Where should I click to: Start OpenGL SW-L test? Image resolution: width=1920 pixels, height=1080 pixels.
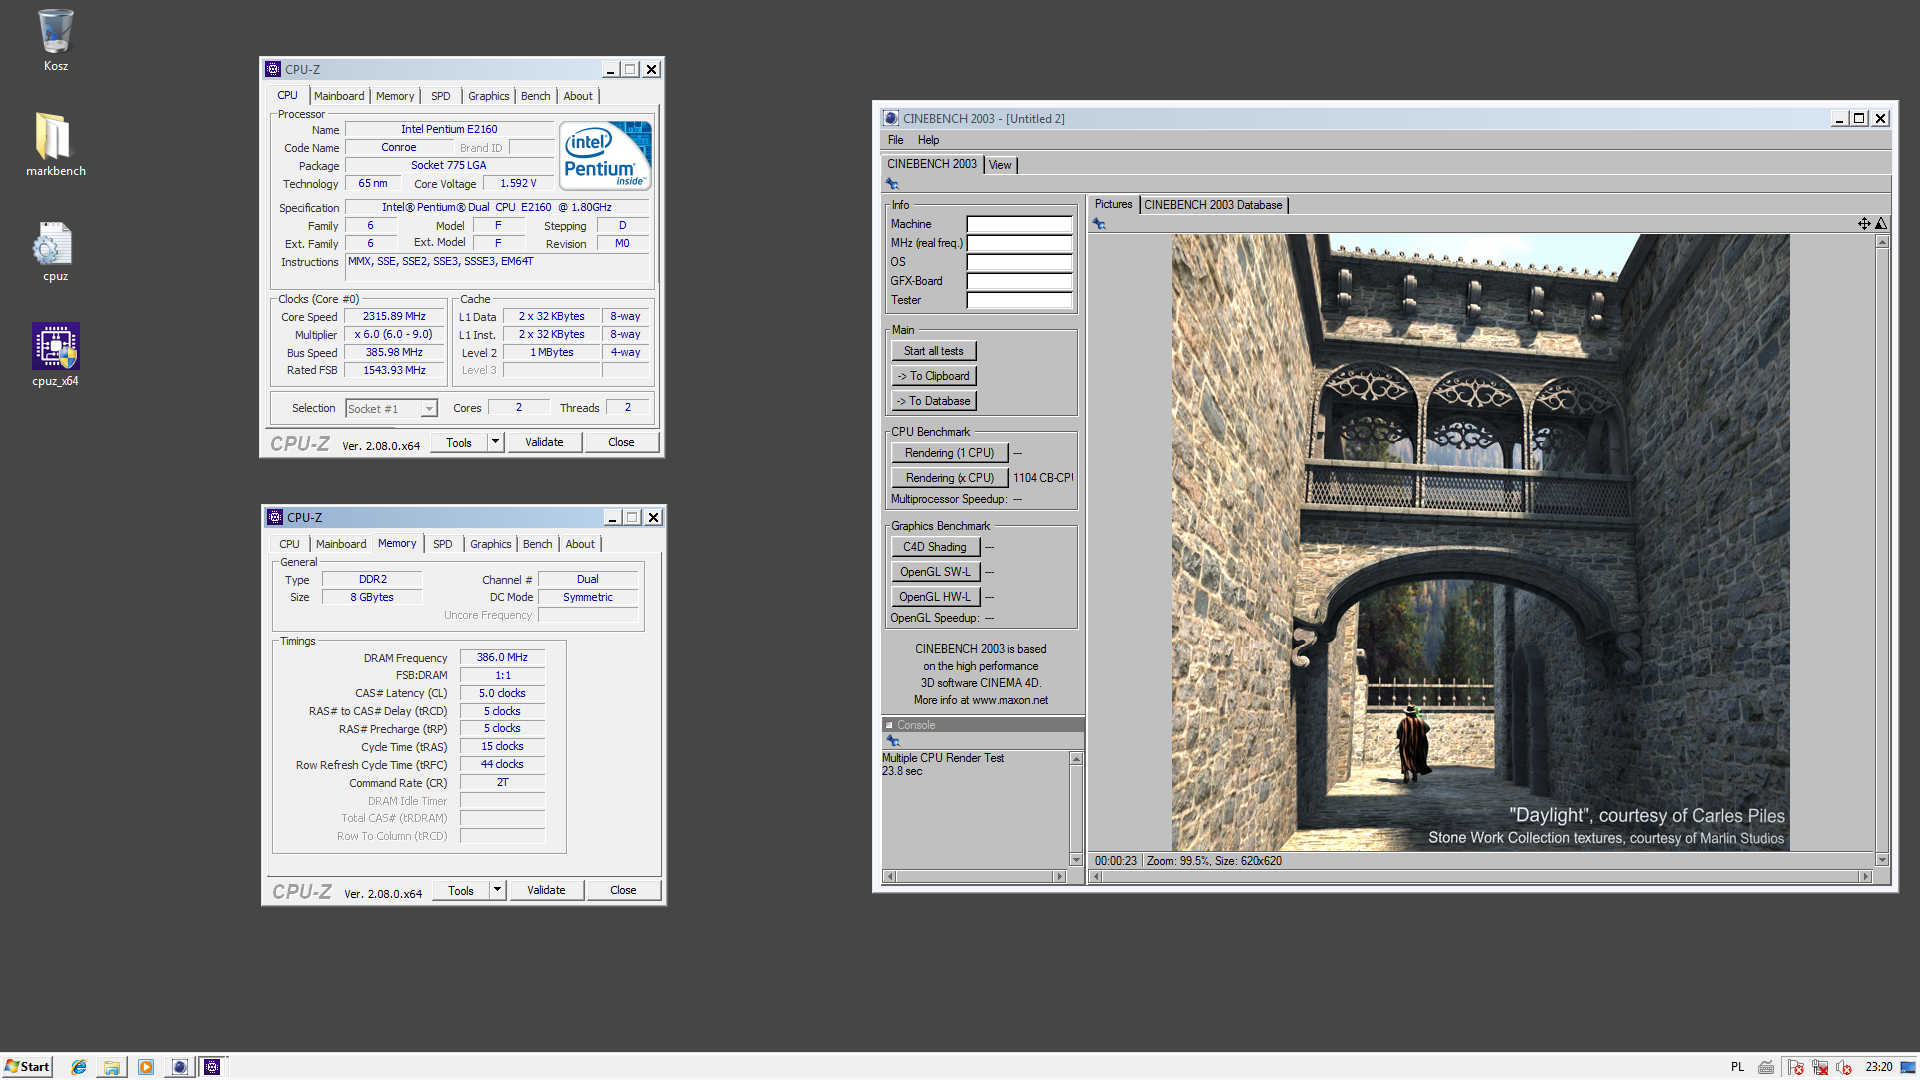(x=934, y=572)
